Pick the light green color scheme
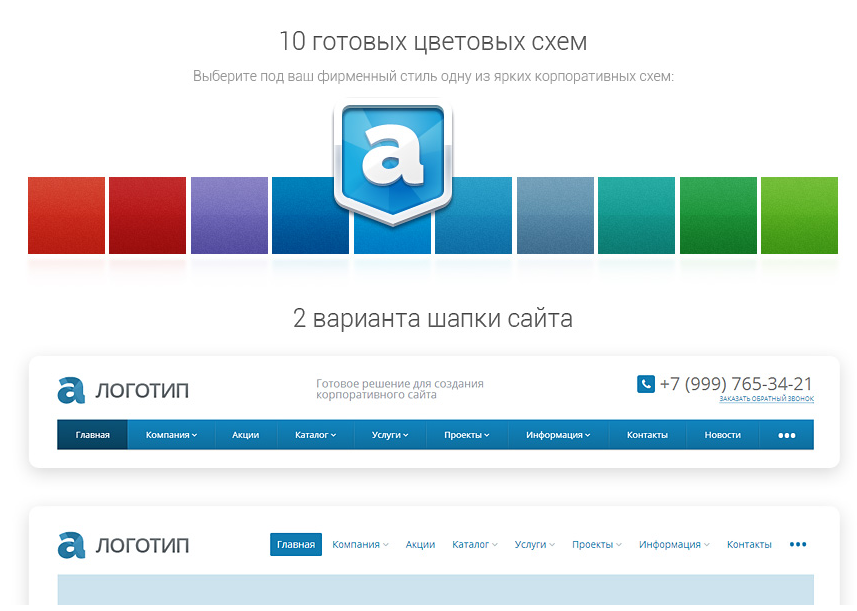This screenshot has width=857, height=611. (x=798, y=215)
